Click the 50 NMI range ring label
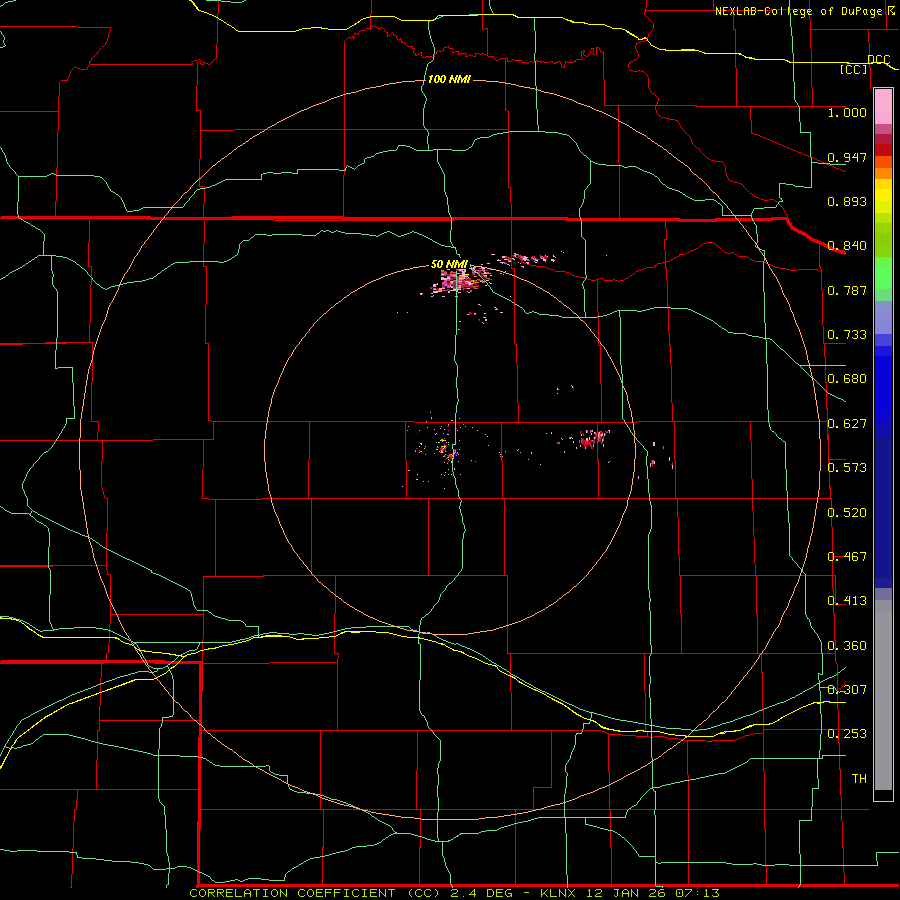The width and height of the screenshot is (900, 900). click(449, 264)
